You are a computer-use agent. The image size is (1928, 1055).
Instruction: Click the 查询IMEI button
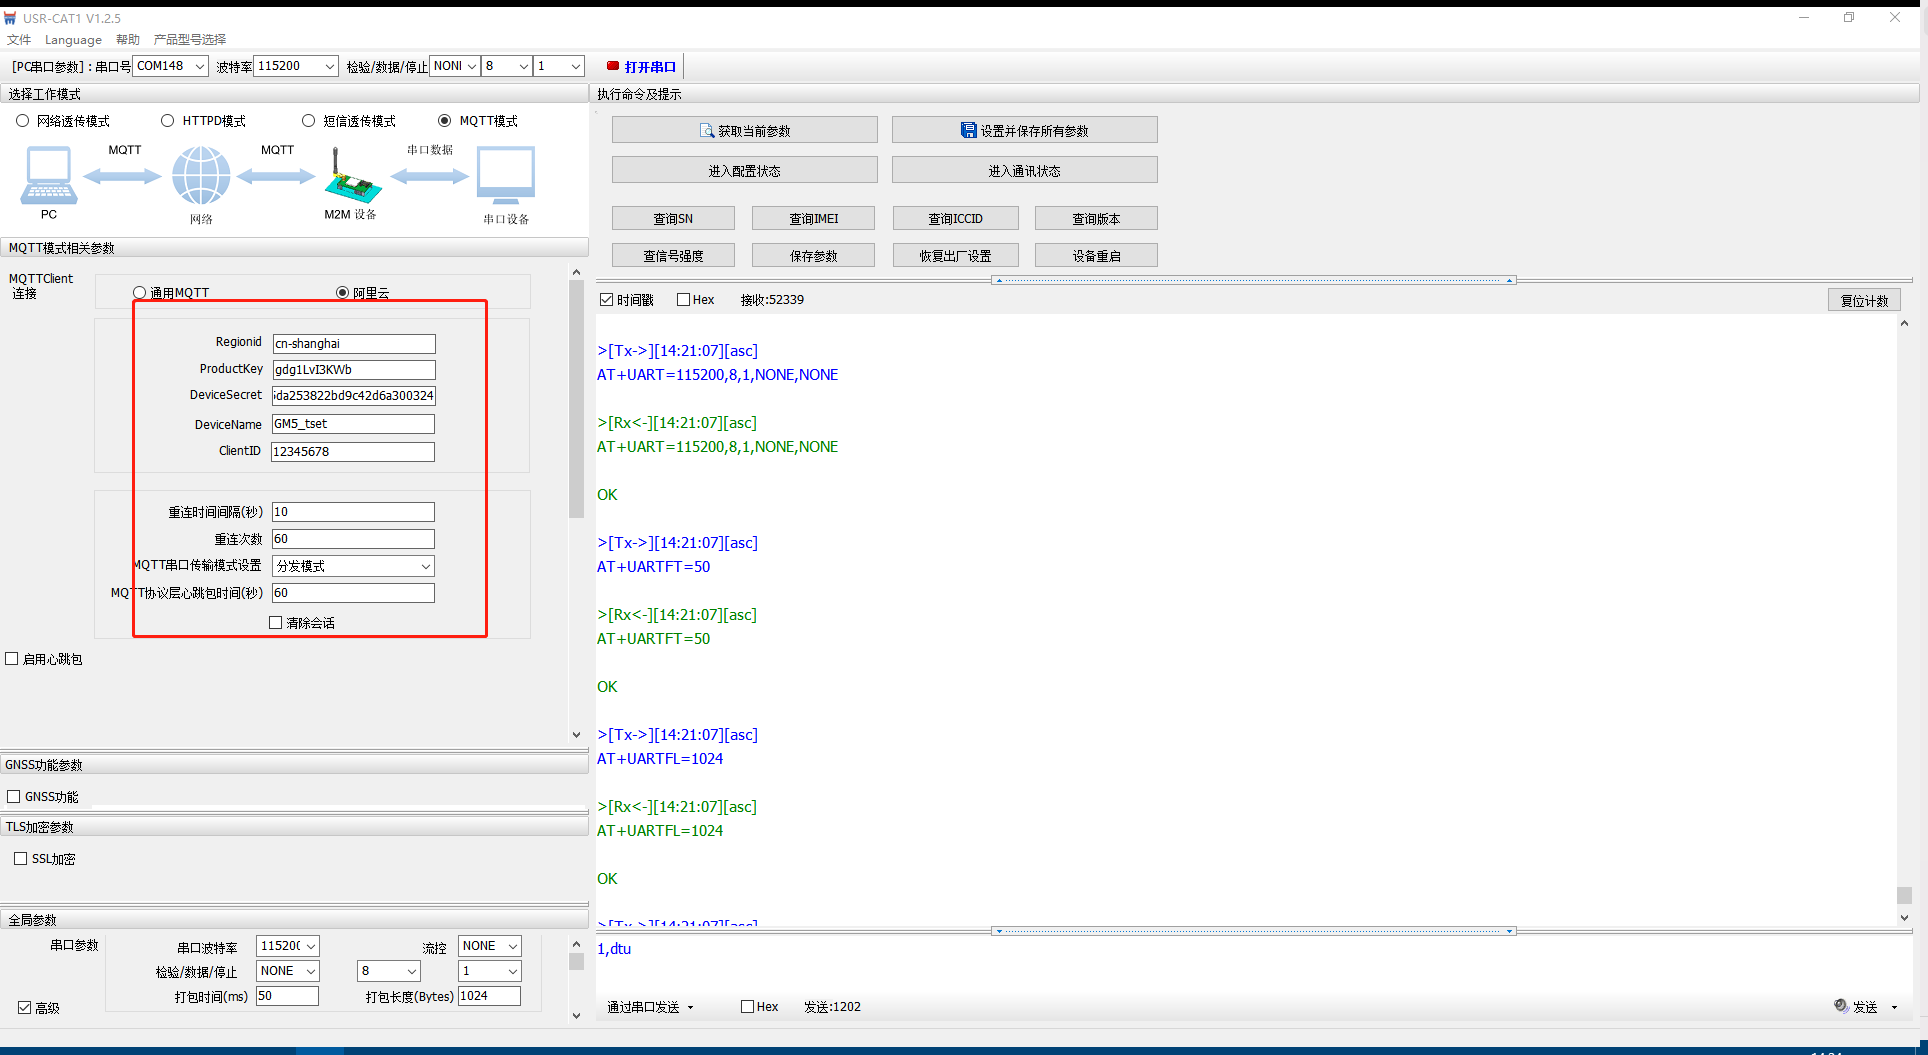point(813,218)
